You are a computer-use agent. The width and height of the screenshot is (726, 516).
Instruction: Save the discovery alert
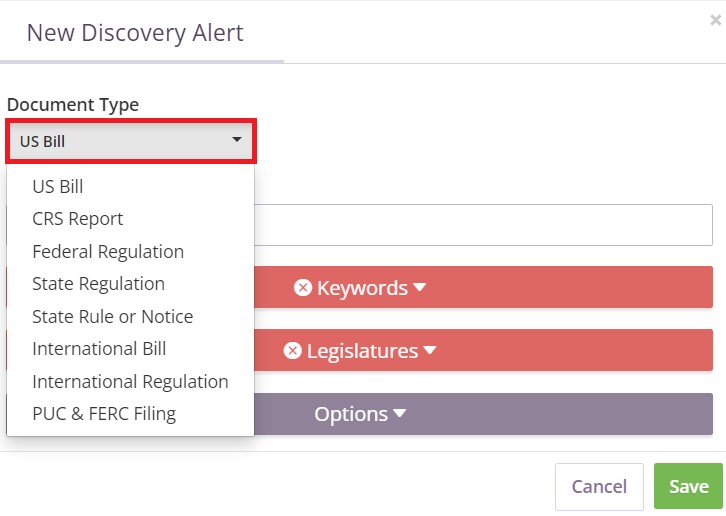tap(688, 486)
